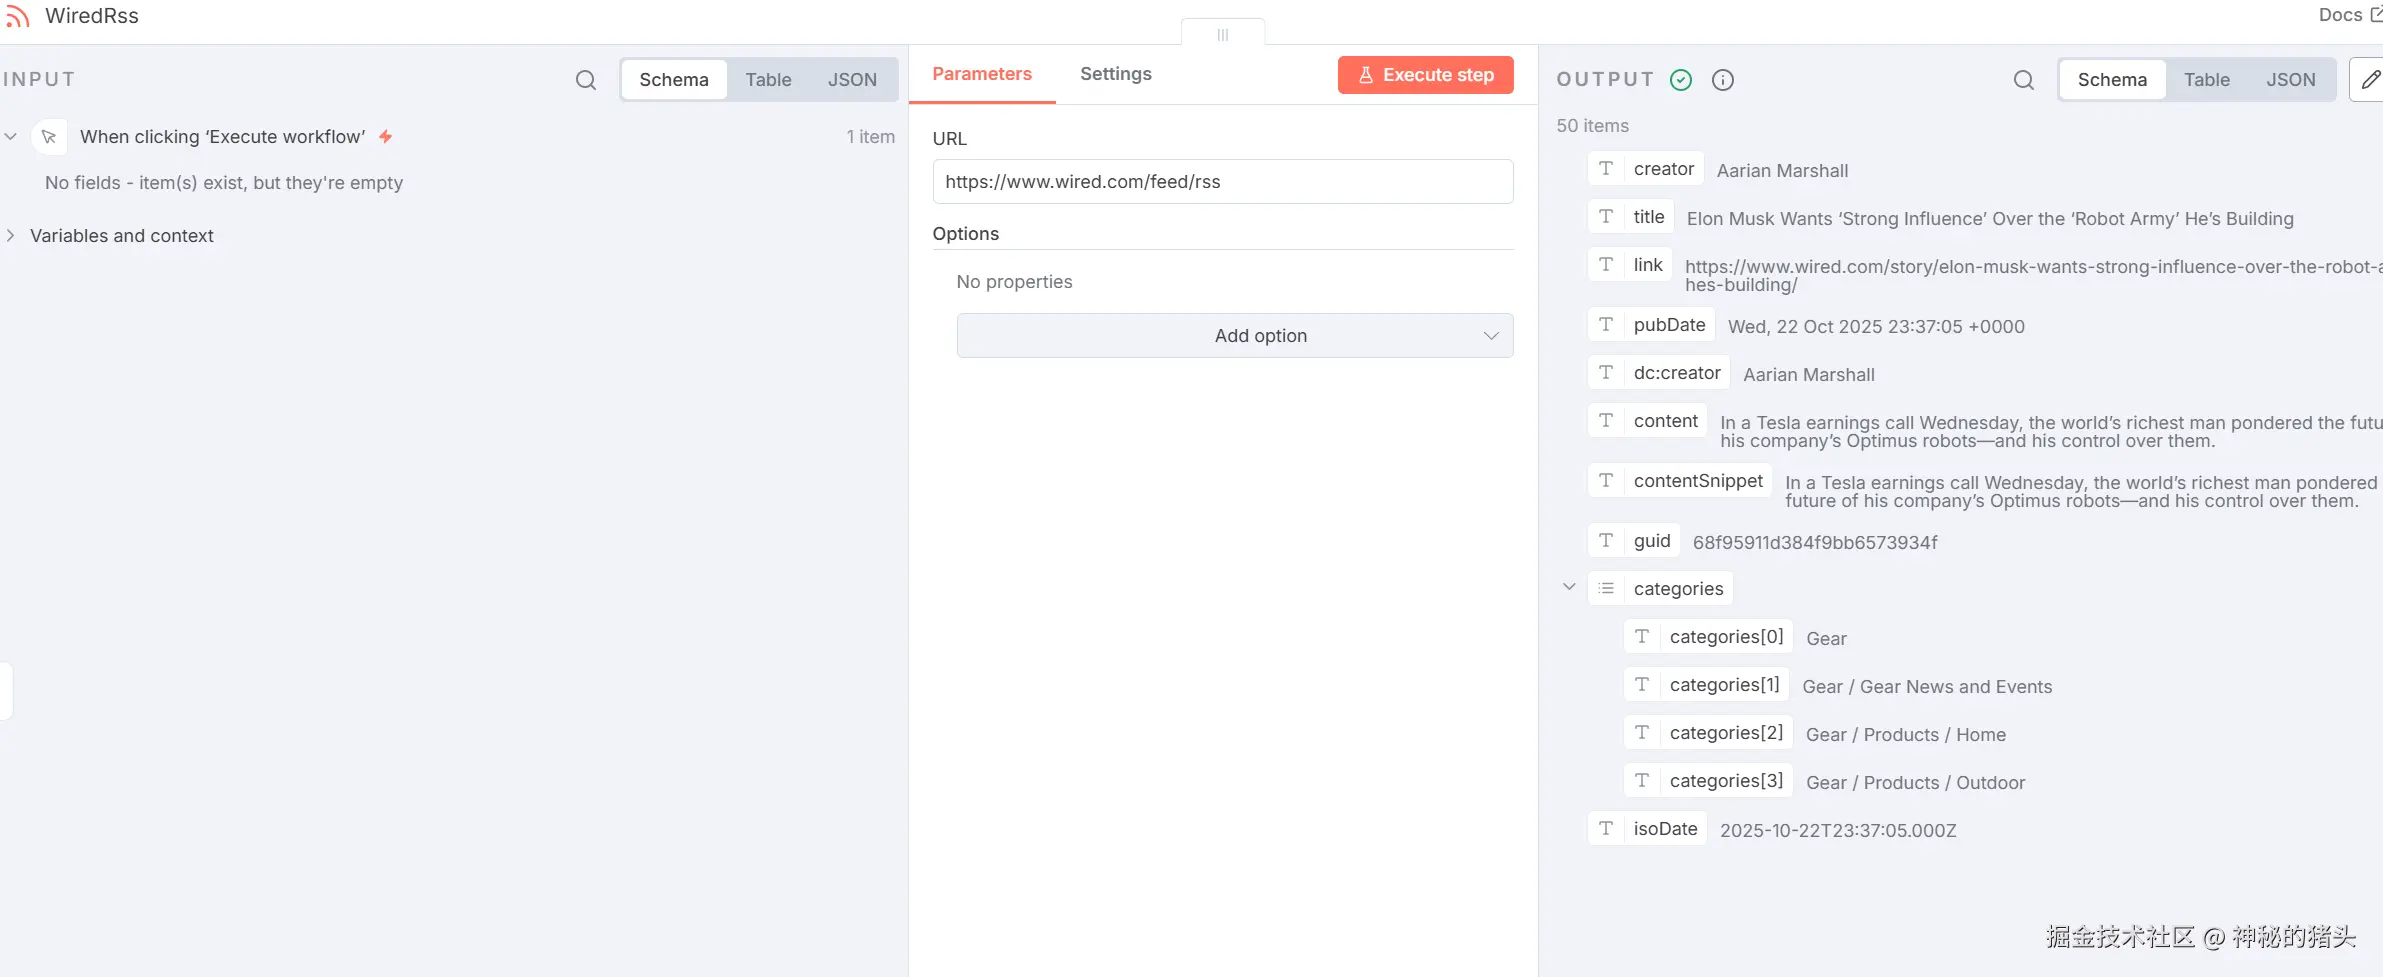2383x977 pixels.
Task: Click the categories[2] type icon
Action: coord(1642,733)
